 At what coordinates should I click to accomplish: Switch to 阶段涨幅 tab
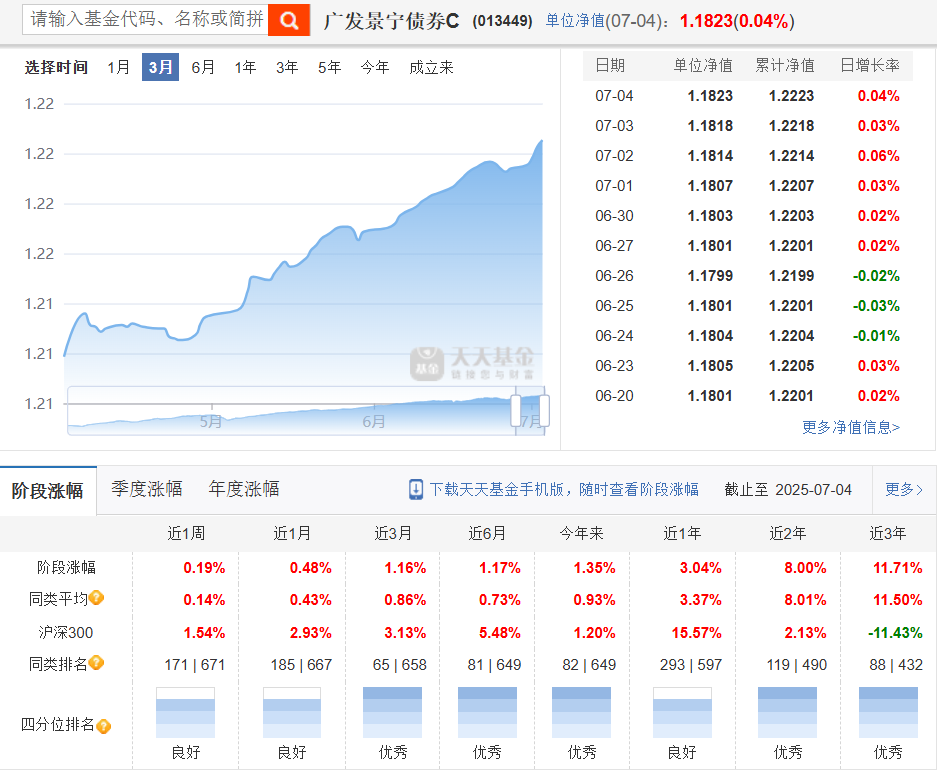click(x=48, y=490)
